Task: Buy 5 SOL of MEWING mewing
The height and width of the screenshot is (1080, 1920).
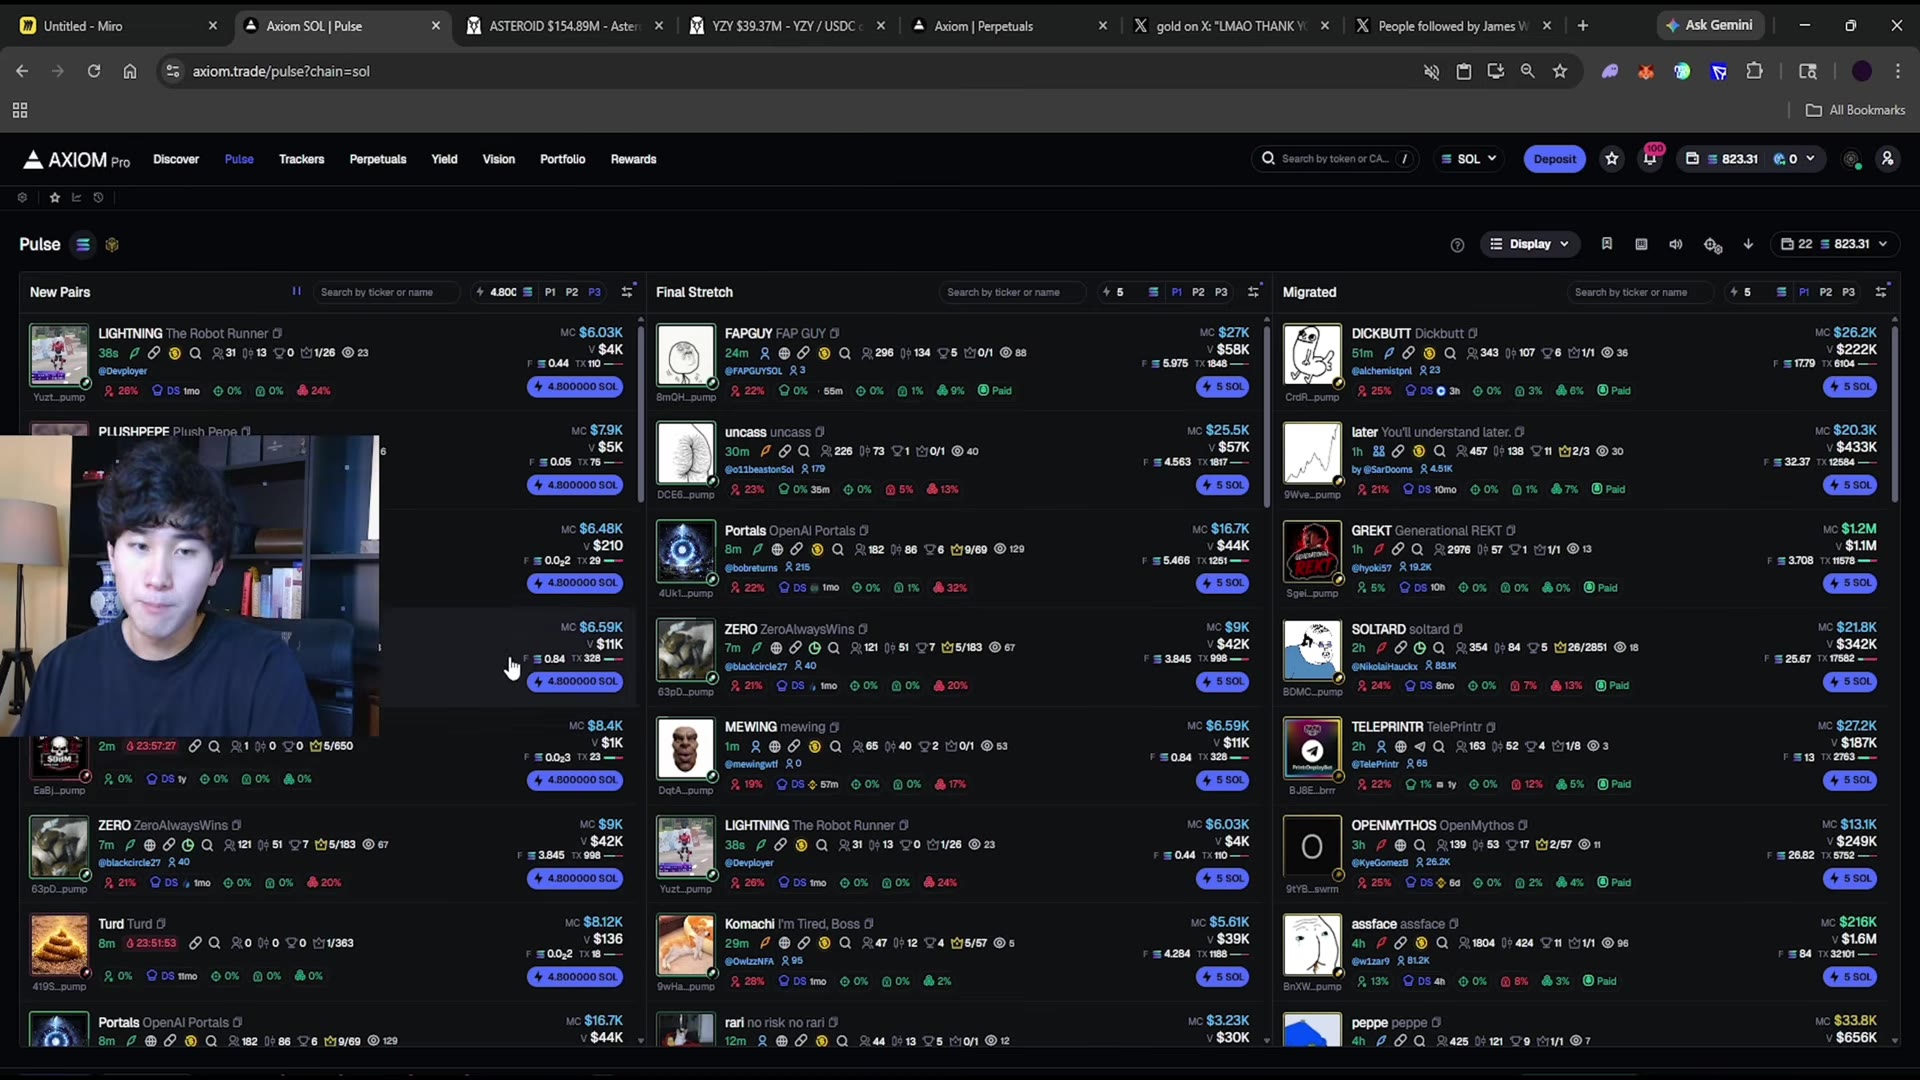Action: click(1223, 780)
